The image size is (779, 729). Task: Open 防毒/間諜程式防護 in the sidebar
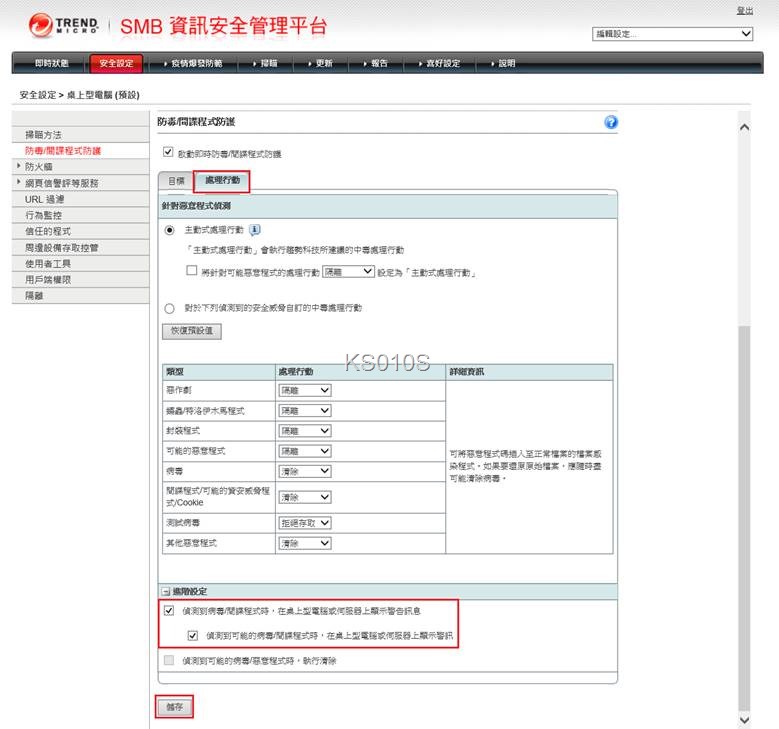click(x=80, y=151)
